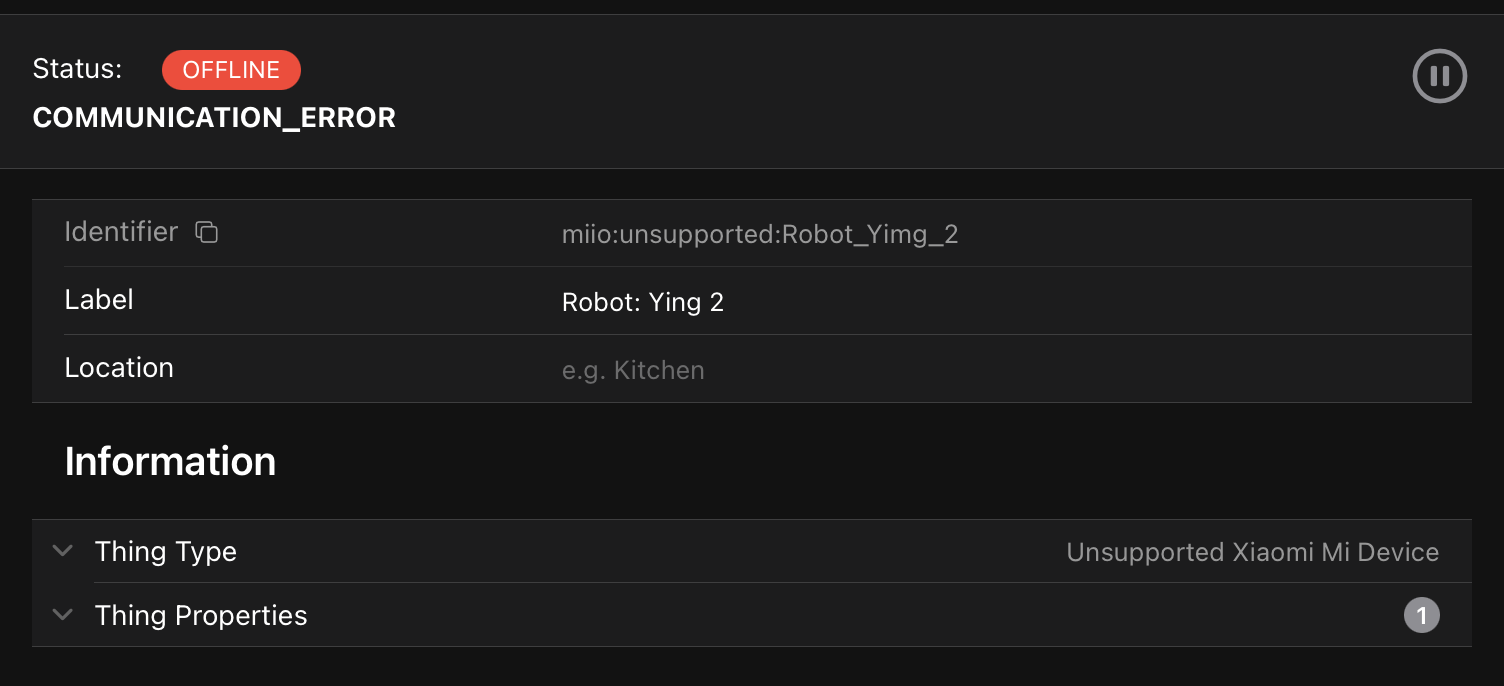Click the Status label text
The height and width of the screenshot is (686, 1504).
click(x=77, y=69)
